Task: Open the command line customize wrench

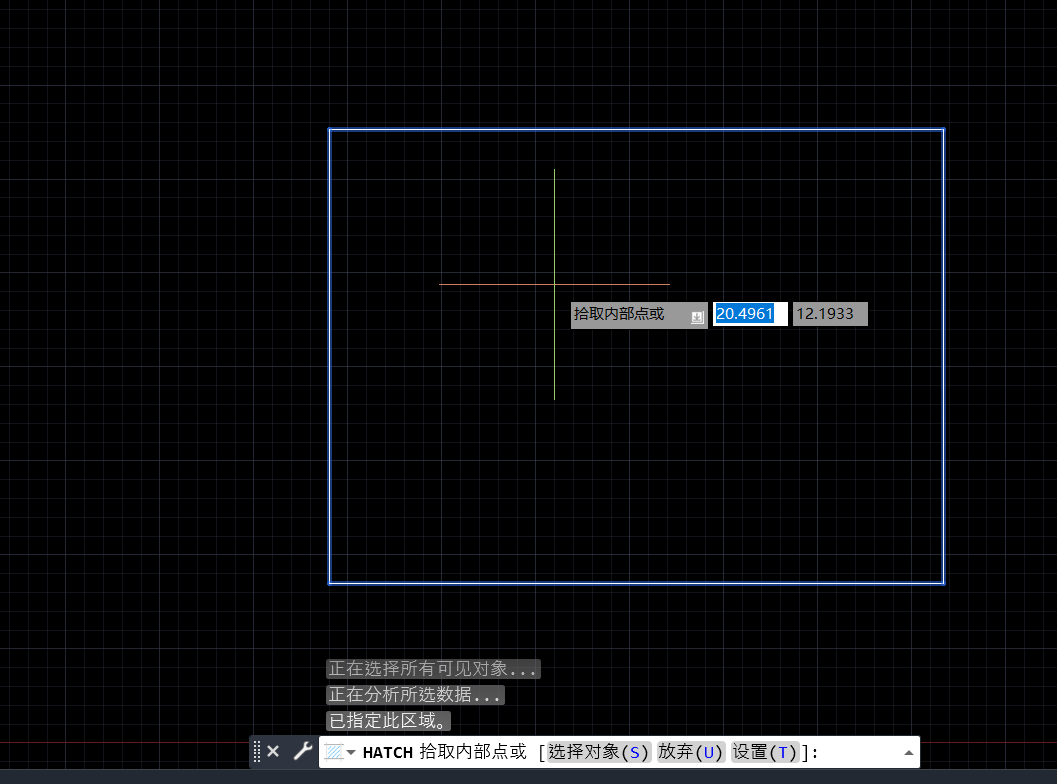Action: tap(302, 751)
